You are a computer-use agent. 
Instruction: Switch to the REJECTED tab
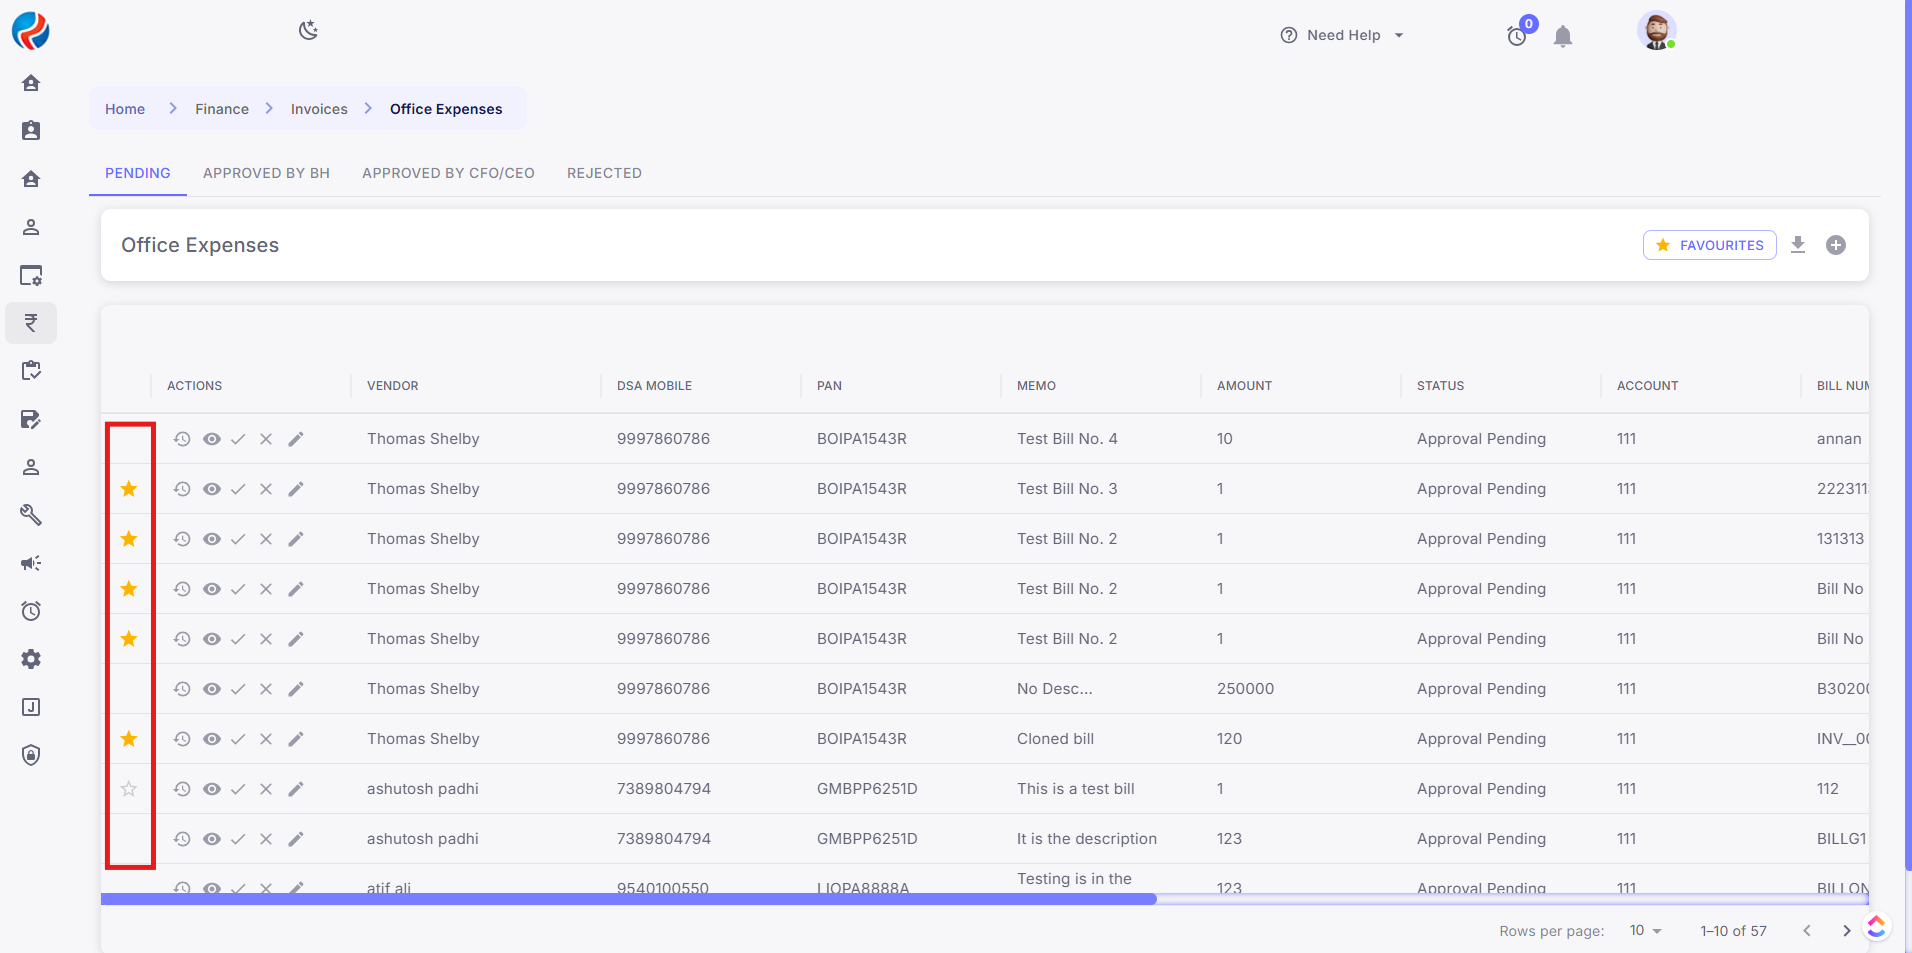pyautogui.click(x=604, y=173)
